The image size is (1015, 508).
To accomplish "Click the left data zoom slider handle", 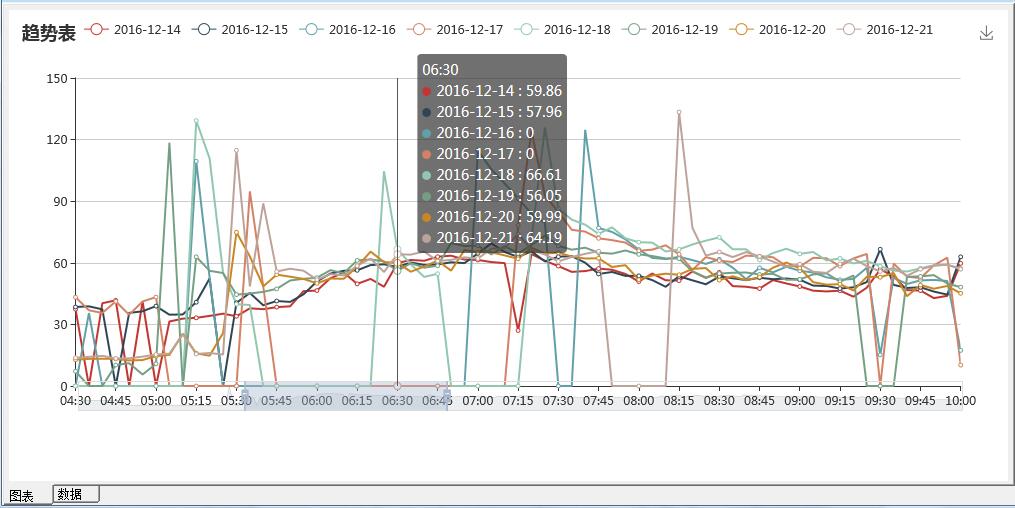I will [245, 395].
